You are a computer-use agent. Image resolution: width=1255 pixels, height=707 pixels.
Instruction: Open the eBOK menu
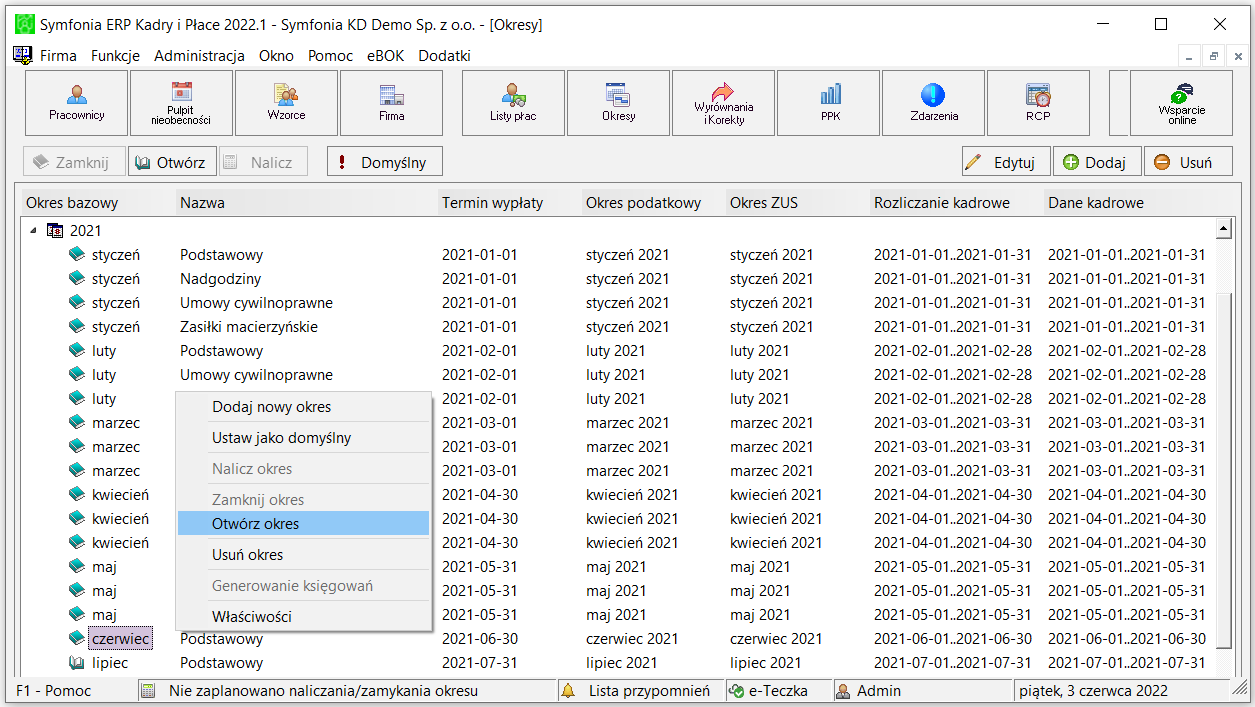point(385,56)
